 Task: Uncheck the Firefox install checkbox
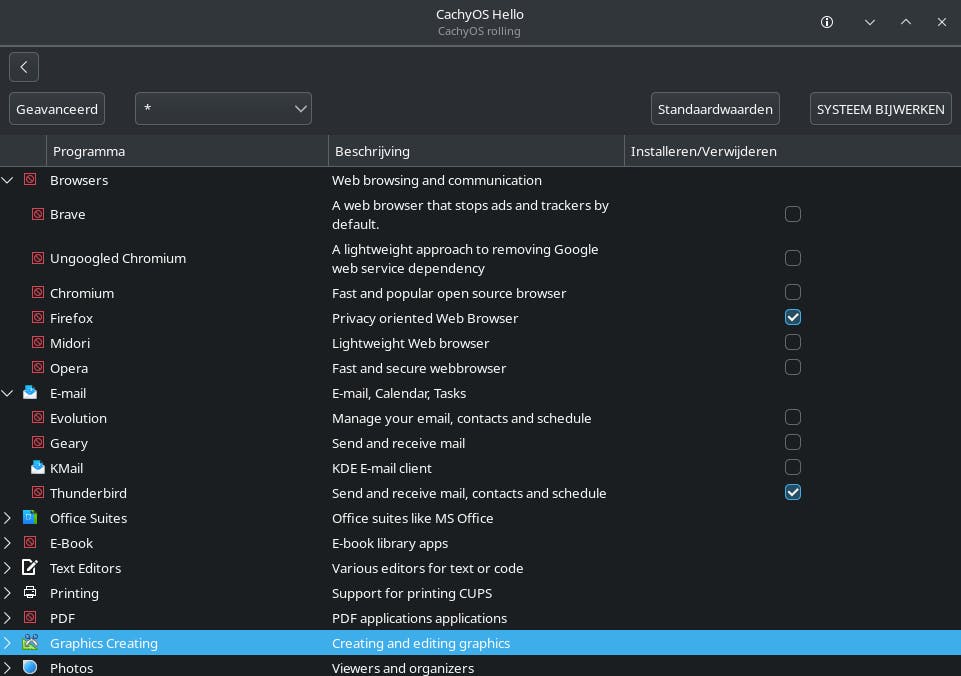coord(793,318)
